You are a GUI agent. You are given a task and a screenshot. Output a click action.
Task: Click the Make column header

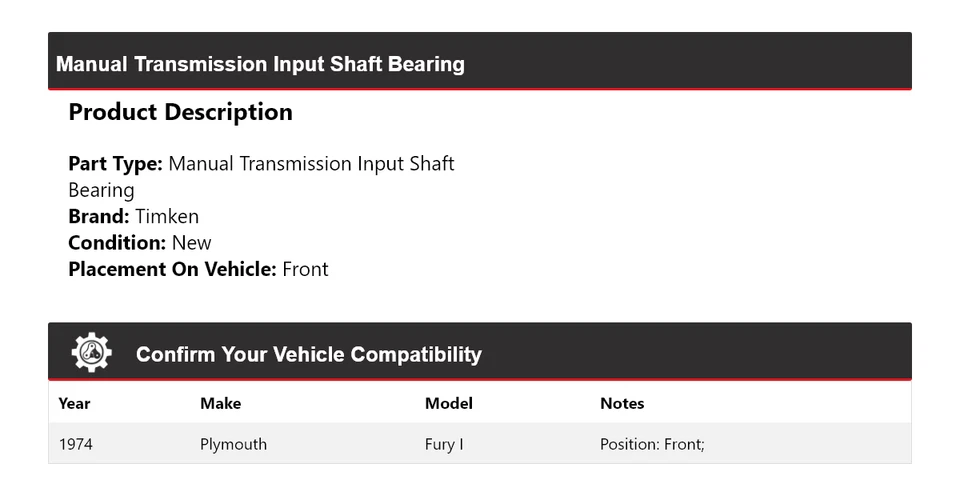(220, 403)
